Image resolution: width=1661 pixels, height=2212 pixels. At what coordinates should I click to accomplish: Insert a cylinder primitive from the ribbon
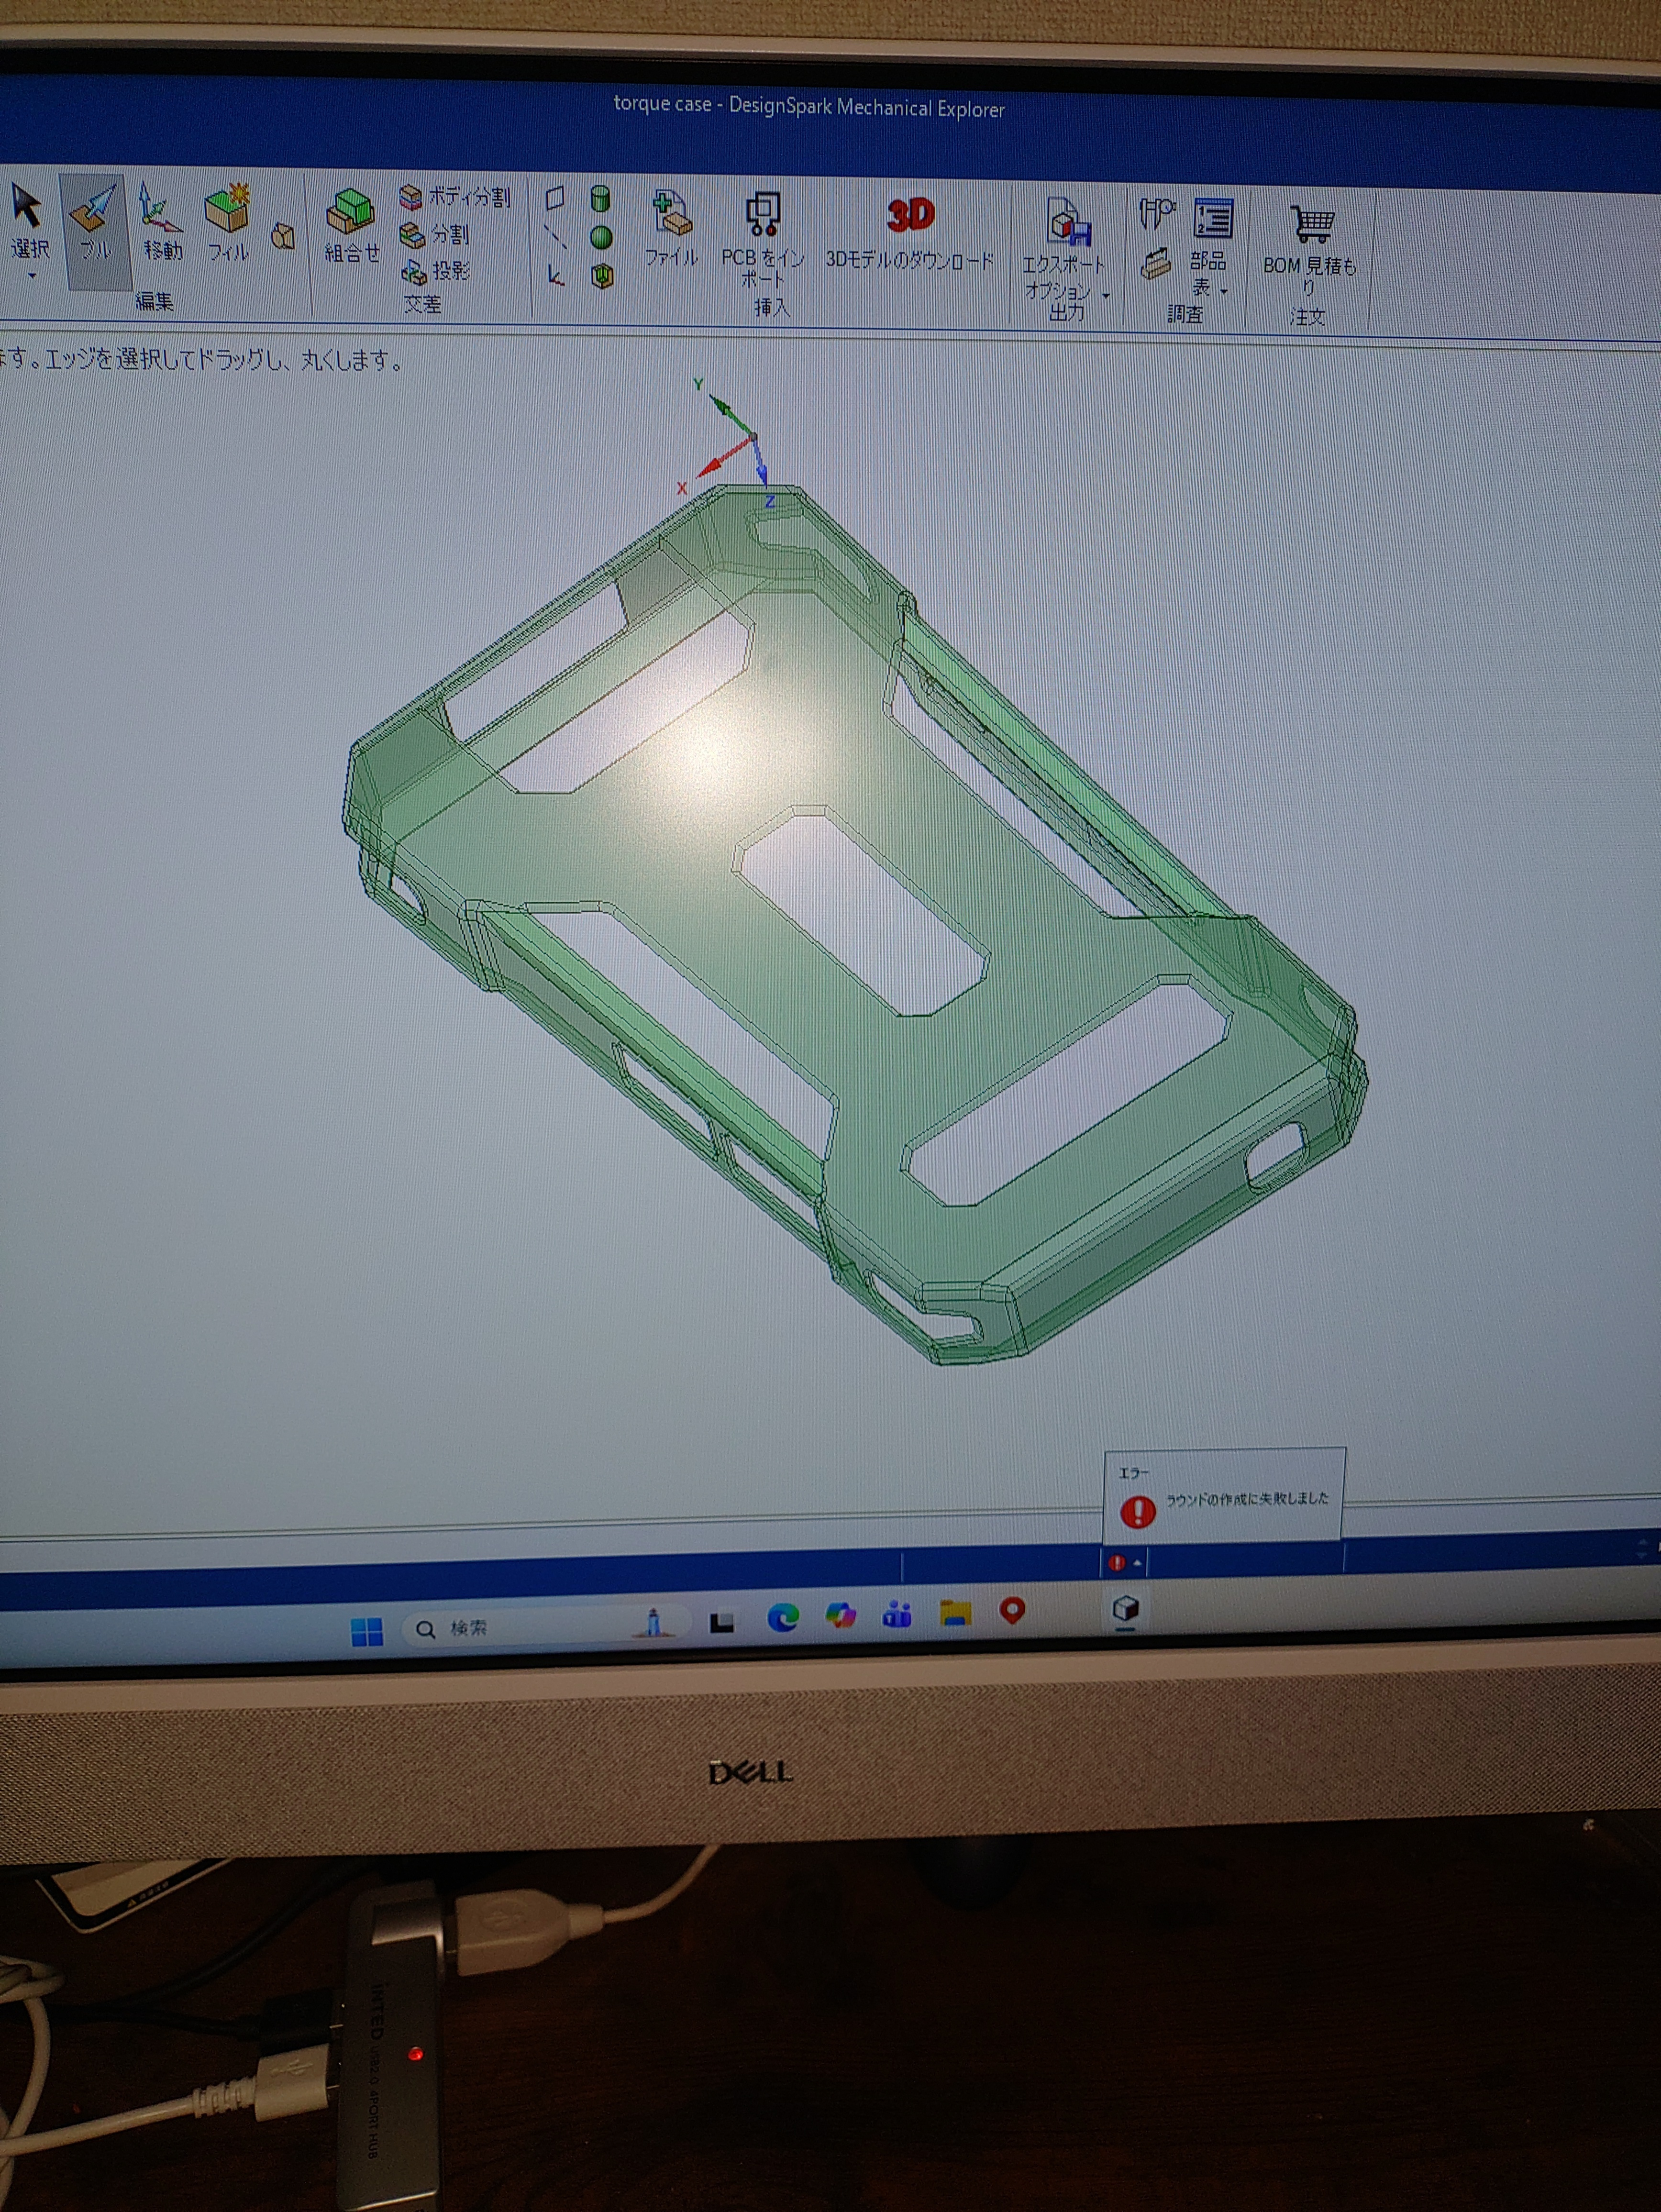click(600, 198)
